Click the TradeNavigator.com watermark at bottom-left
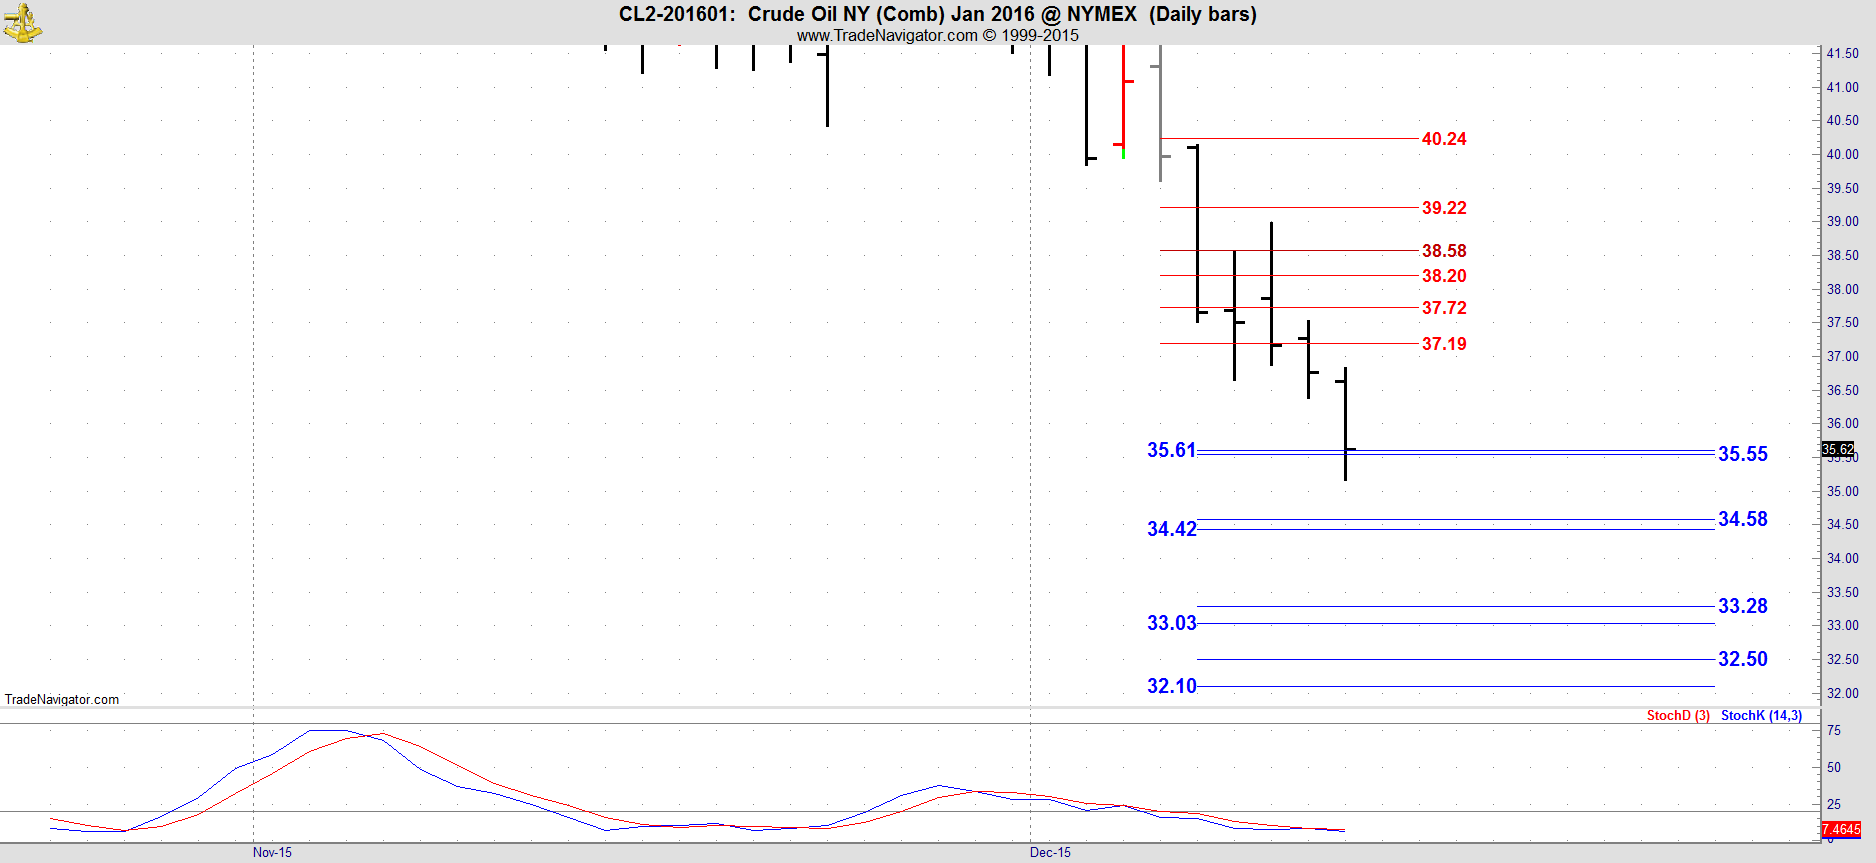1876x863 pixels. (x=62, y=699)
